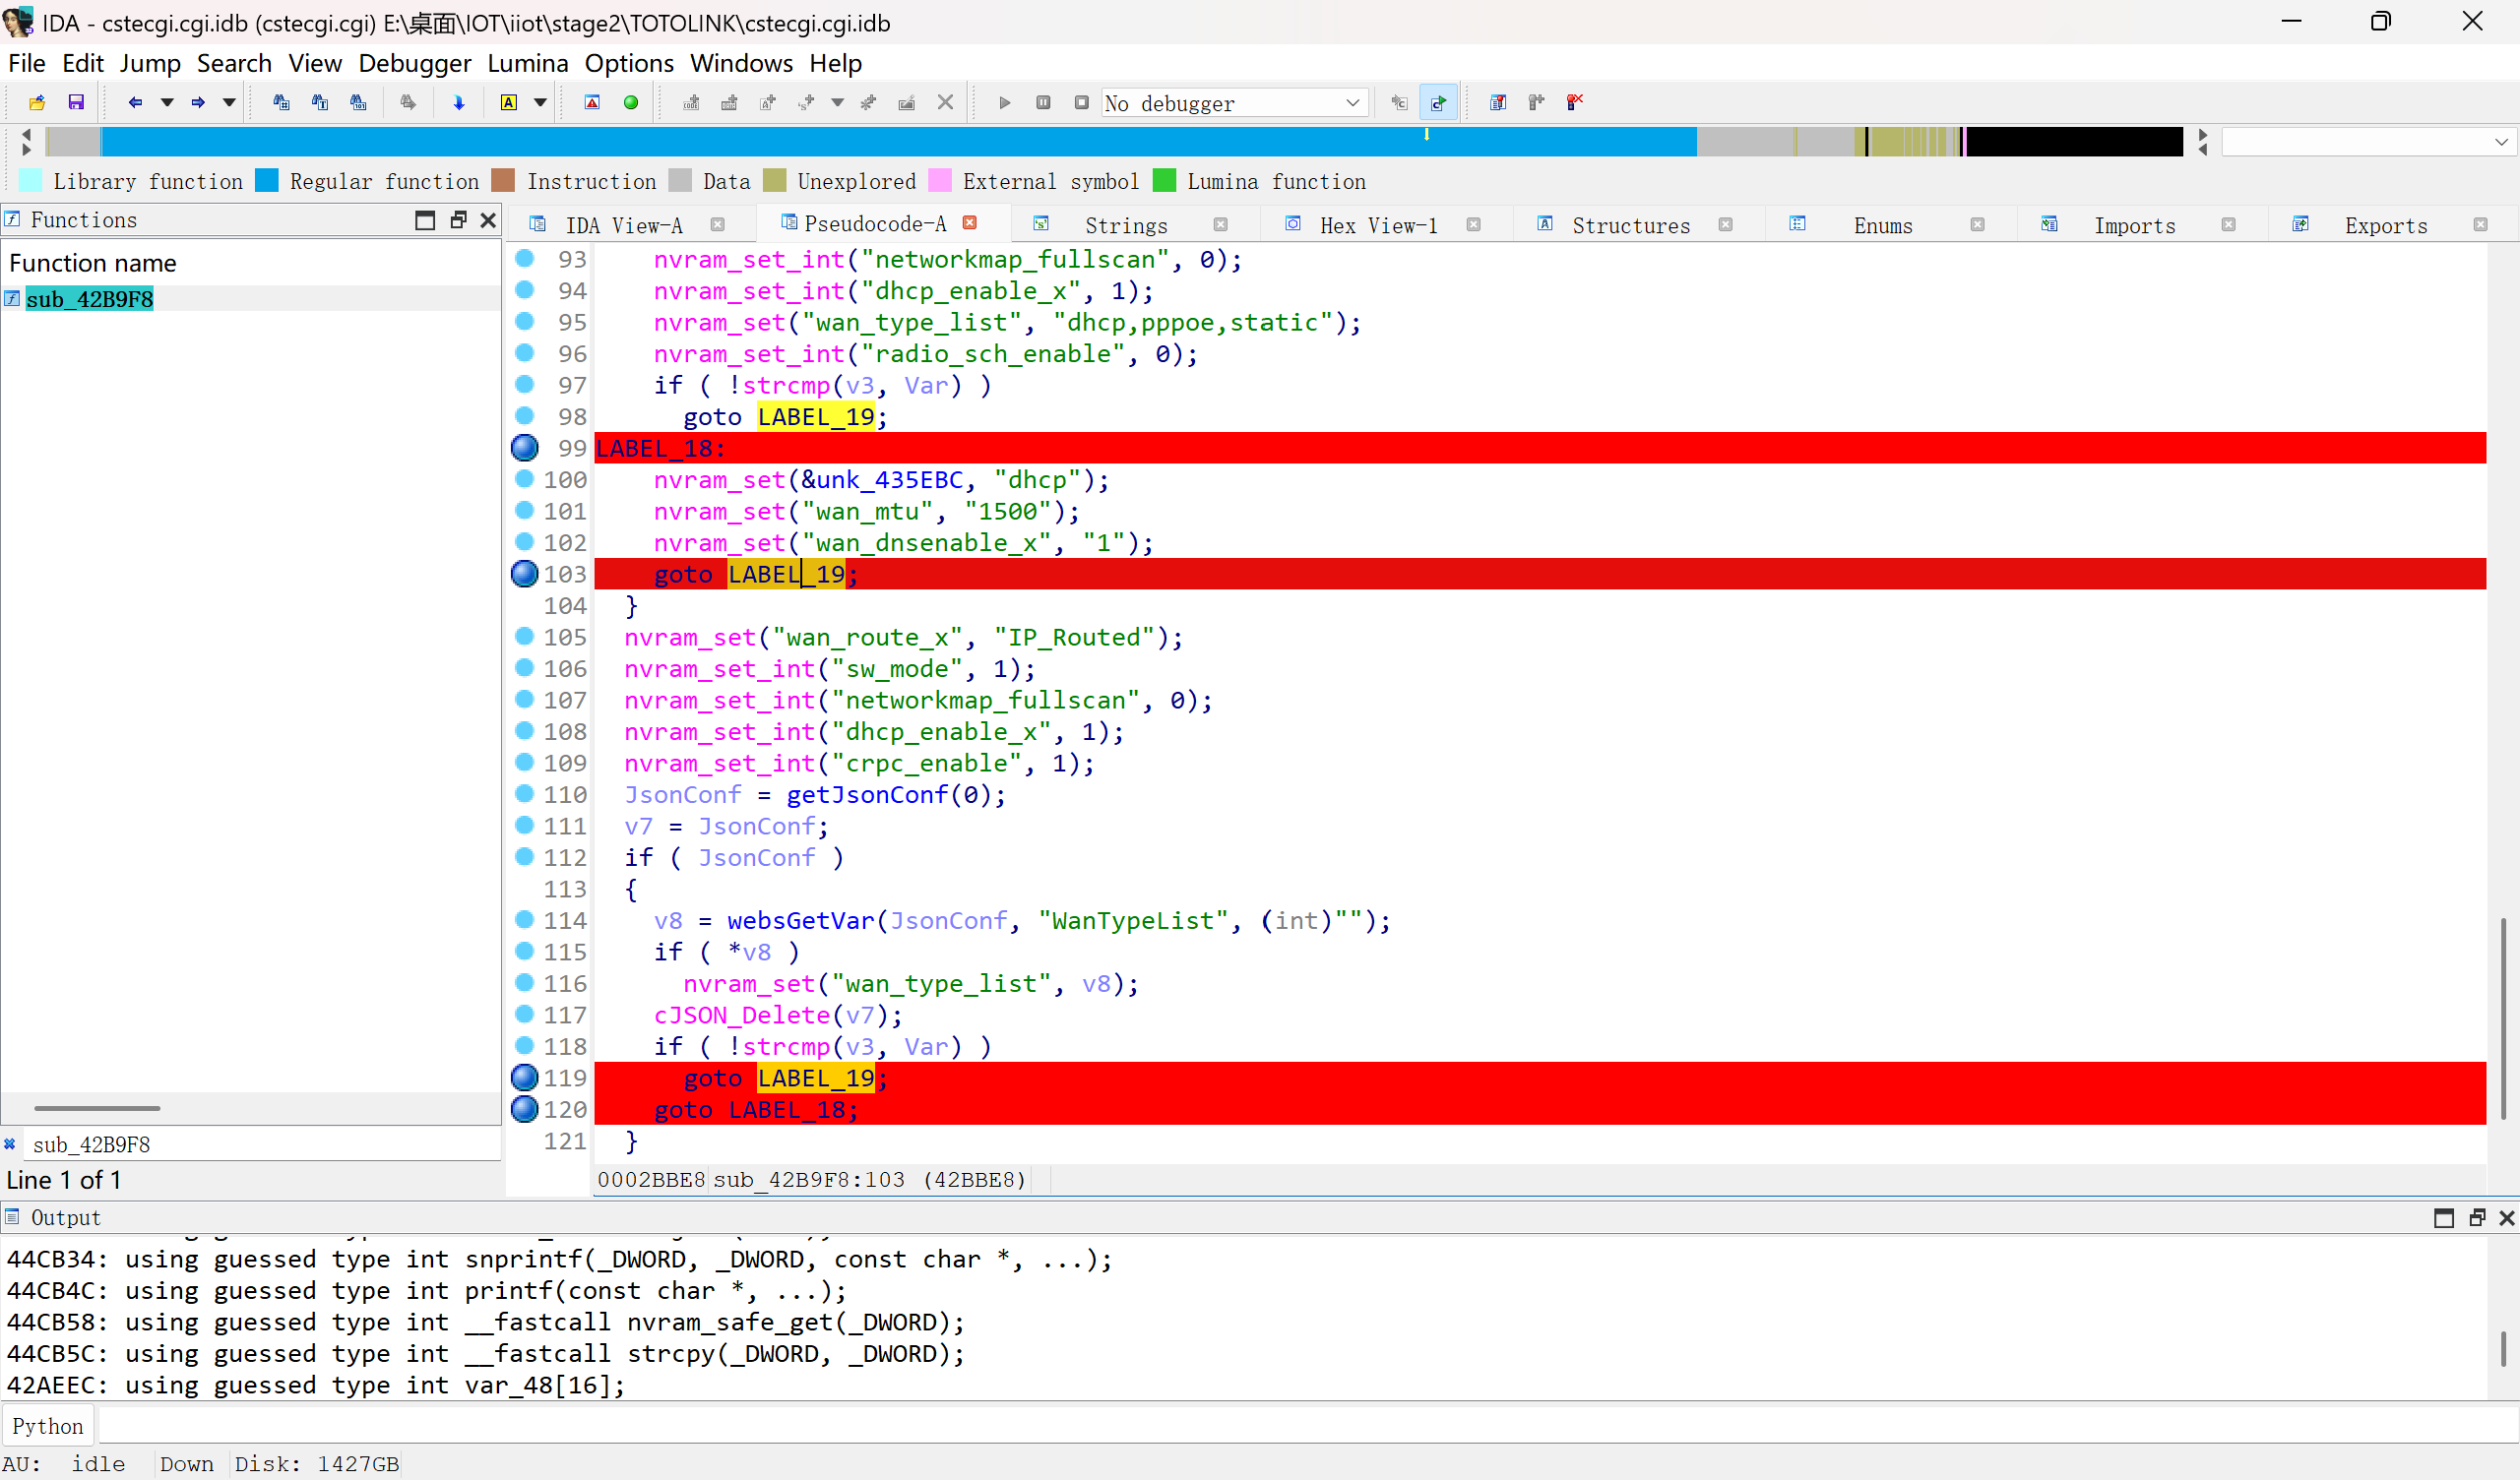2520x1480 pixels.
Task: Toggle breakpoint dot on line 103
Action: pyautogui.click(x=525, y=573)
